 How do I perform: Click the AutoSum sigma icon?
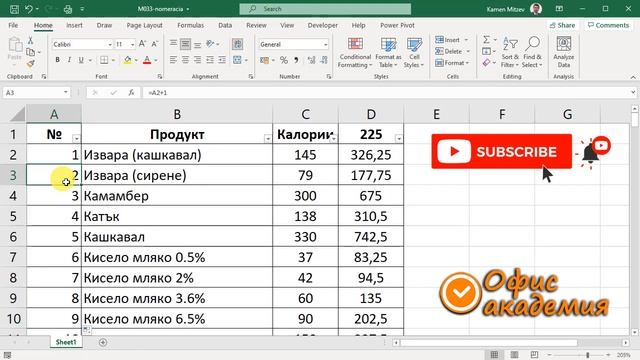[486, 40]
